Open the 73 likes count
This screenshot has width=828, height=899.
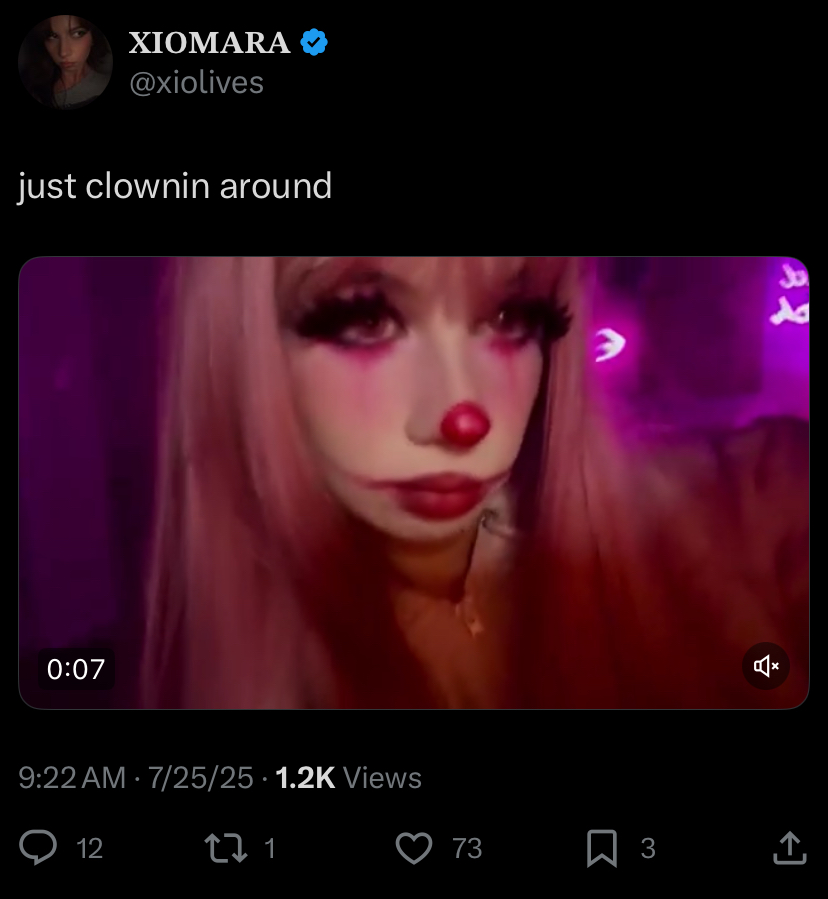467,849
